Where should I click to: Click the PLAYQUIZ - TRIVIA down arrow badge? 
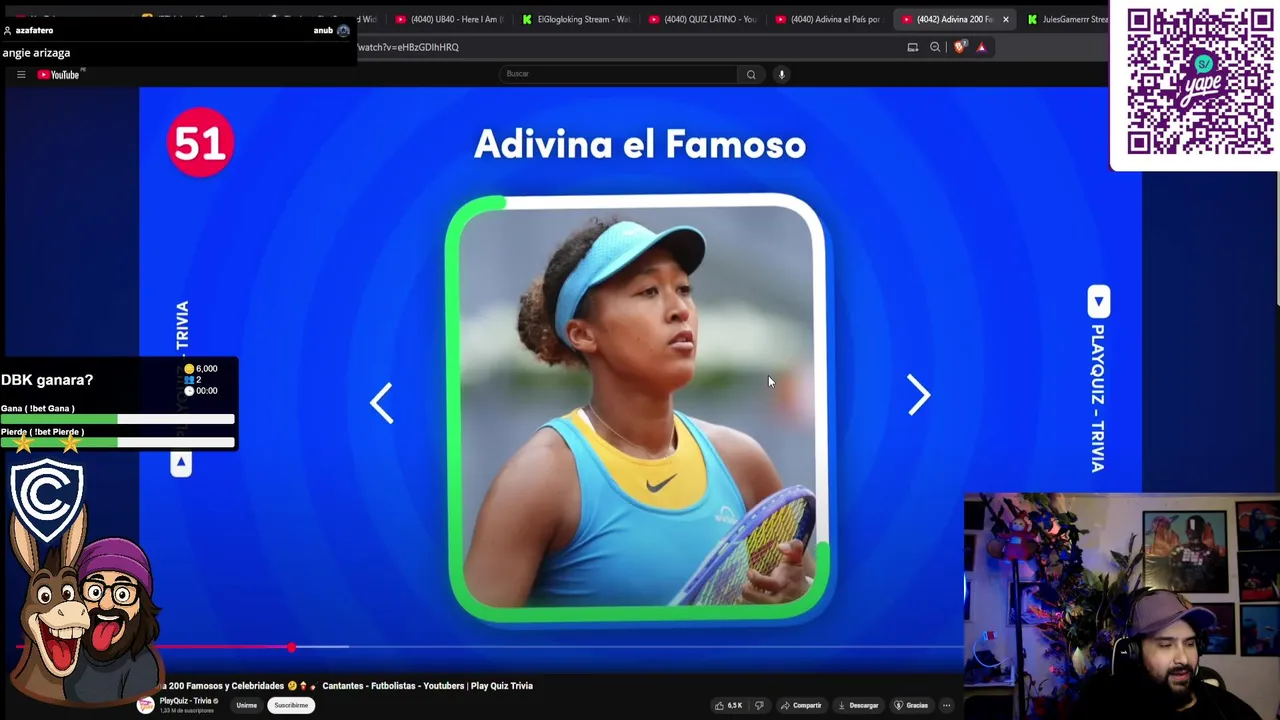click(1098, 302)
